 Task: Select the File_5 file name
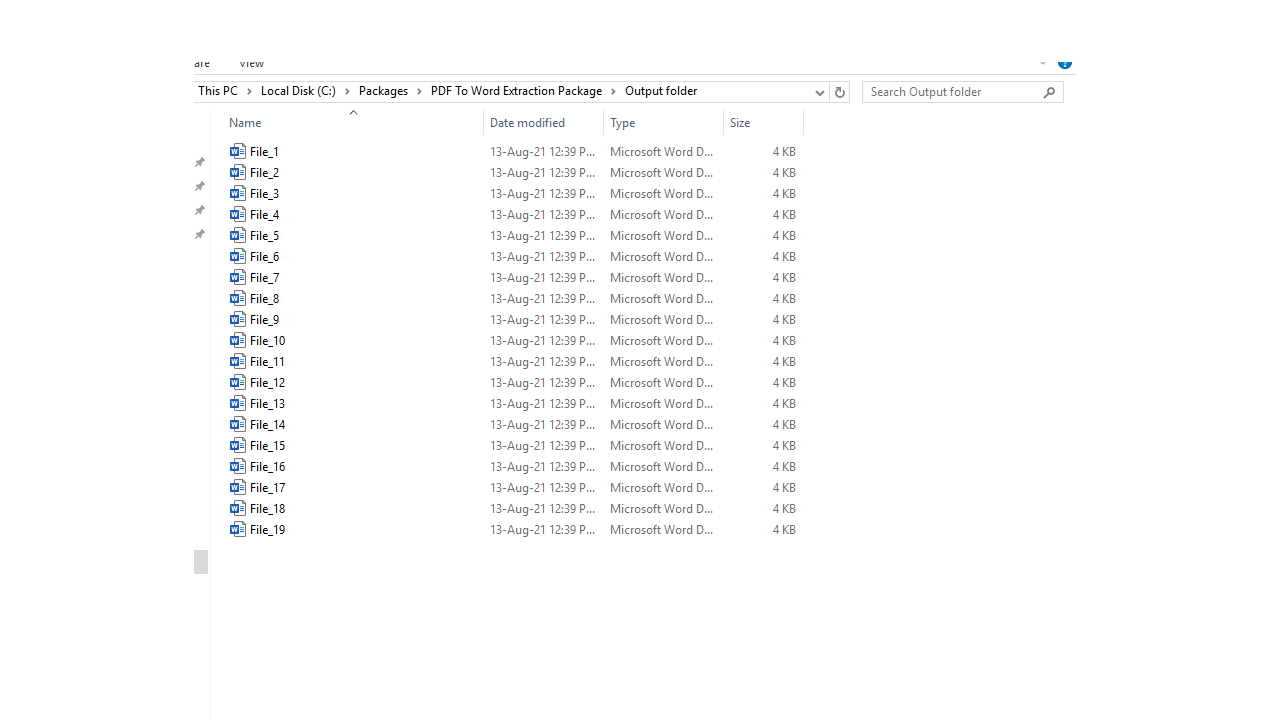click(264, 236)
